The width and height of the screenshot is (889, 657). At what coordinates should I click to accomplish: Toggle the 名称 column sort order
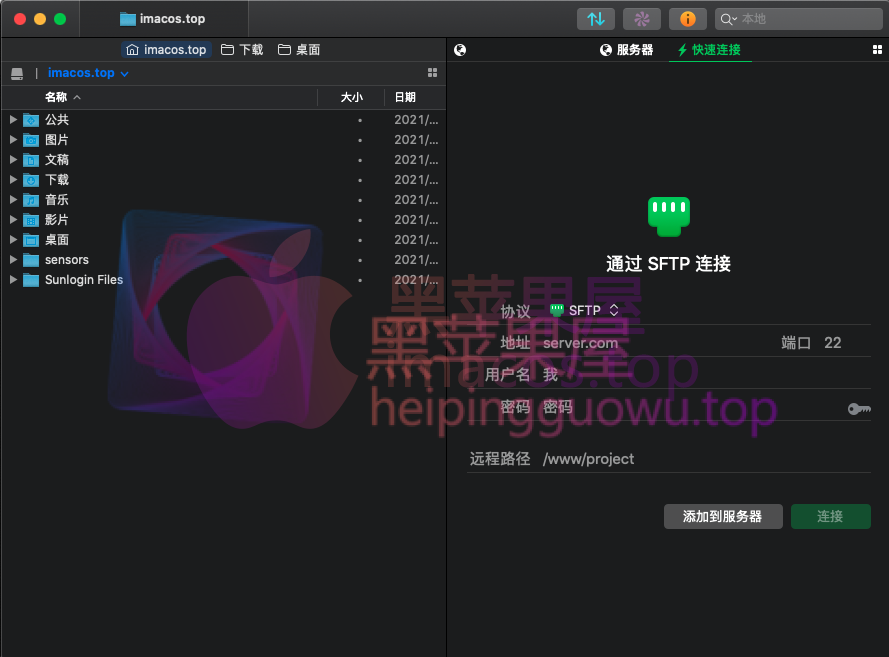(58, 97)
